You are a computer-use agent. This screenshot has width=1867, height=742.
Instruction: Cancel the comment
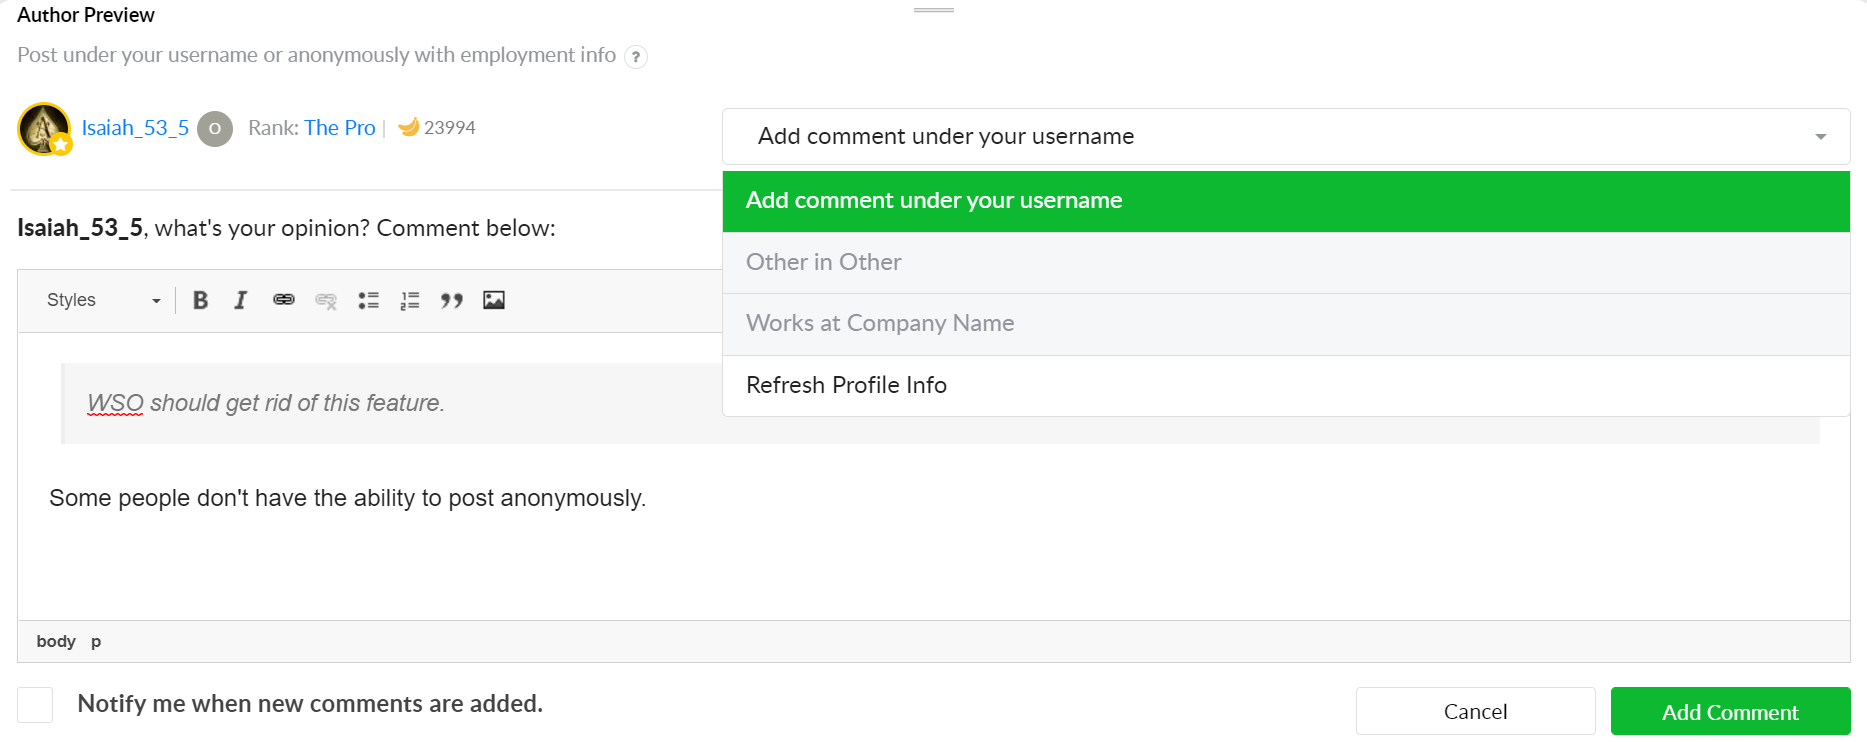point(1475,711)
